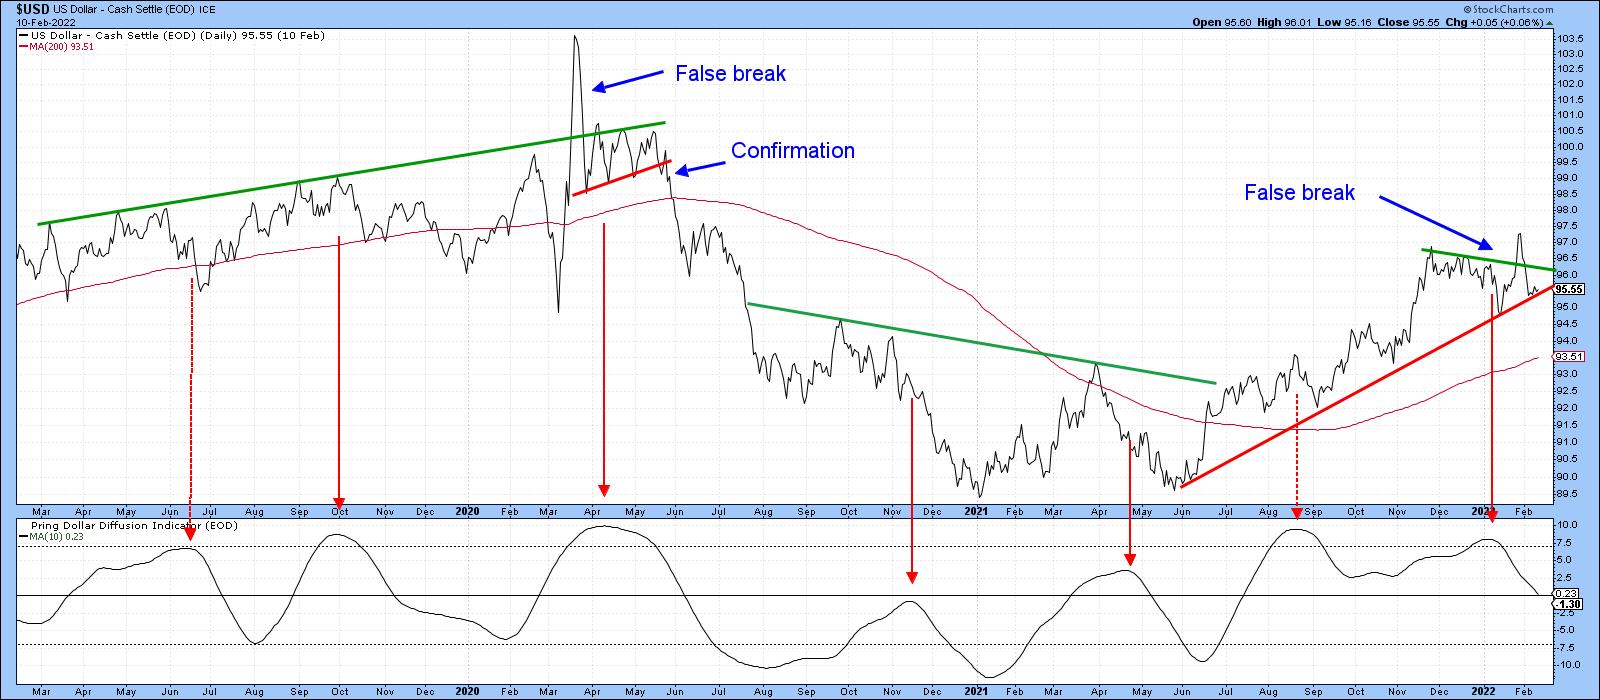Click the 95.55 last-price tag on right axis
This screenshot has height=700, width=1600.
point(1568,289)
